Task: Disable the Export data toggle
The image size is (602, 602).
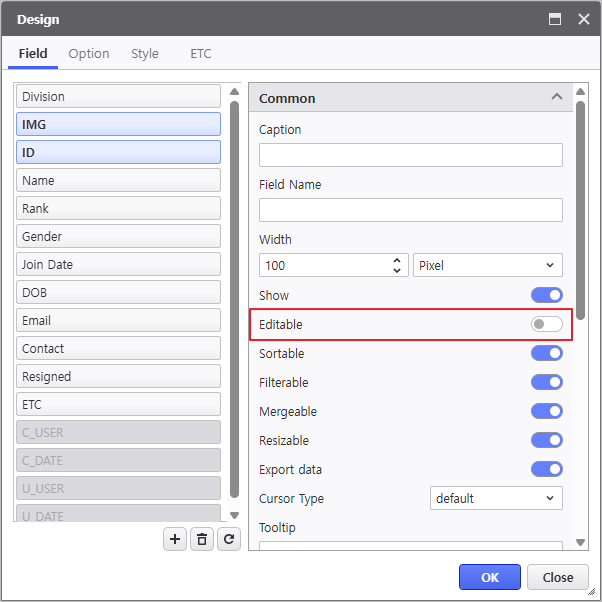Action: pos(546,469)
